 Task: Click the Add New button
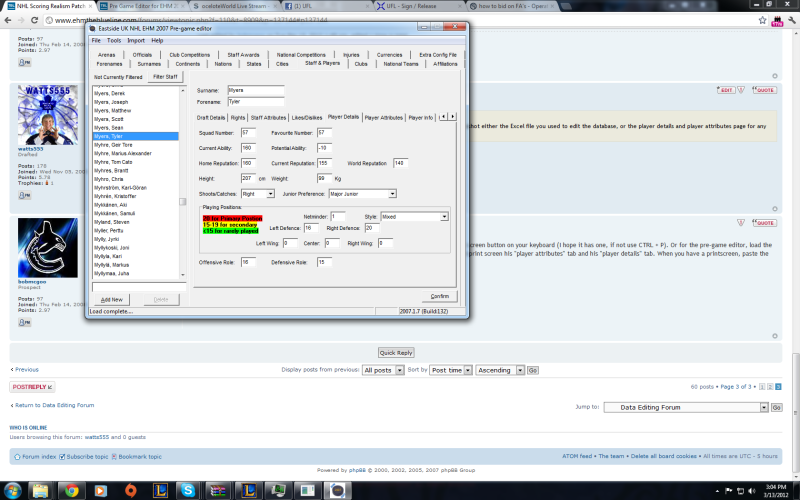pyautogui.click(x=112, y=299)
